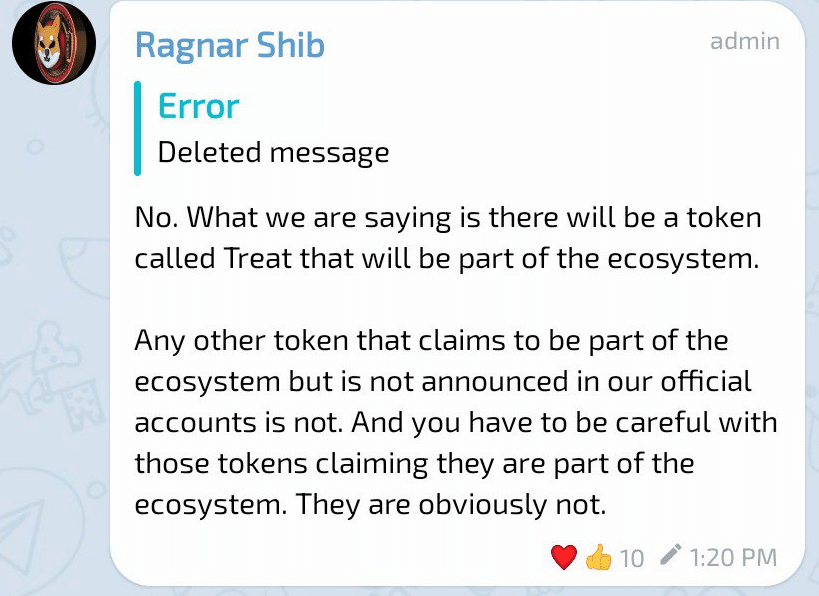Click the teal vertical reply bar
The width and height of the screenshot is (819, 596).
(137, 128)
